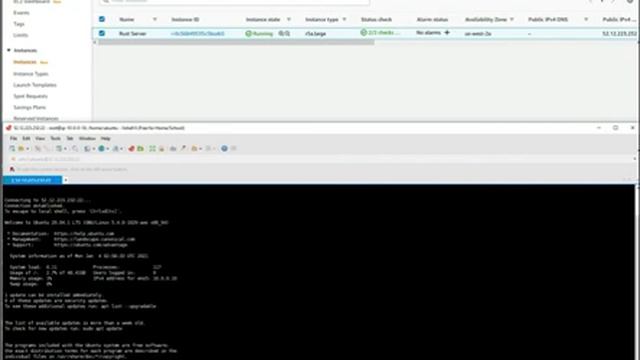
Task: Click the font icon in Xshell toolbar
Action: click(116, 149)
